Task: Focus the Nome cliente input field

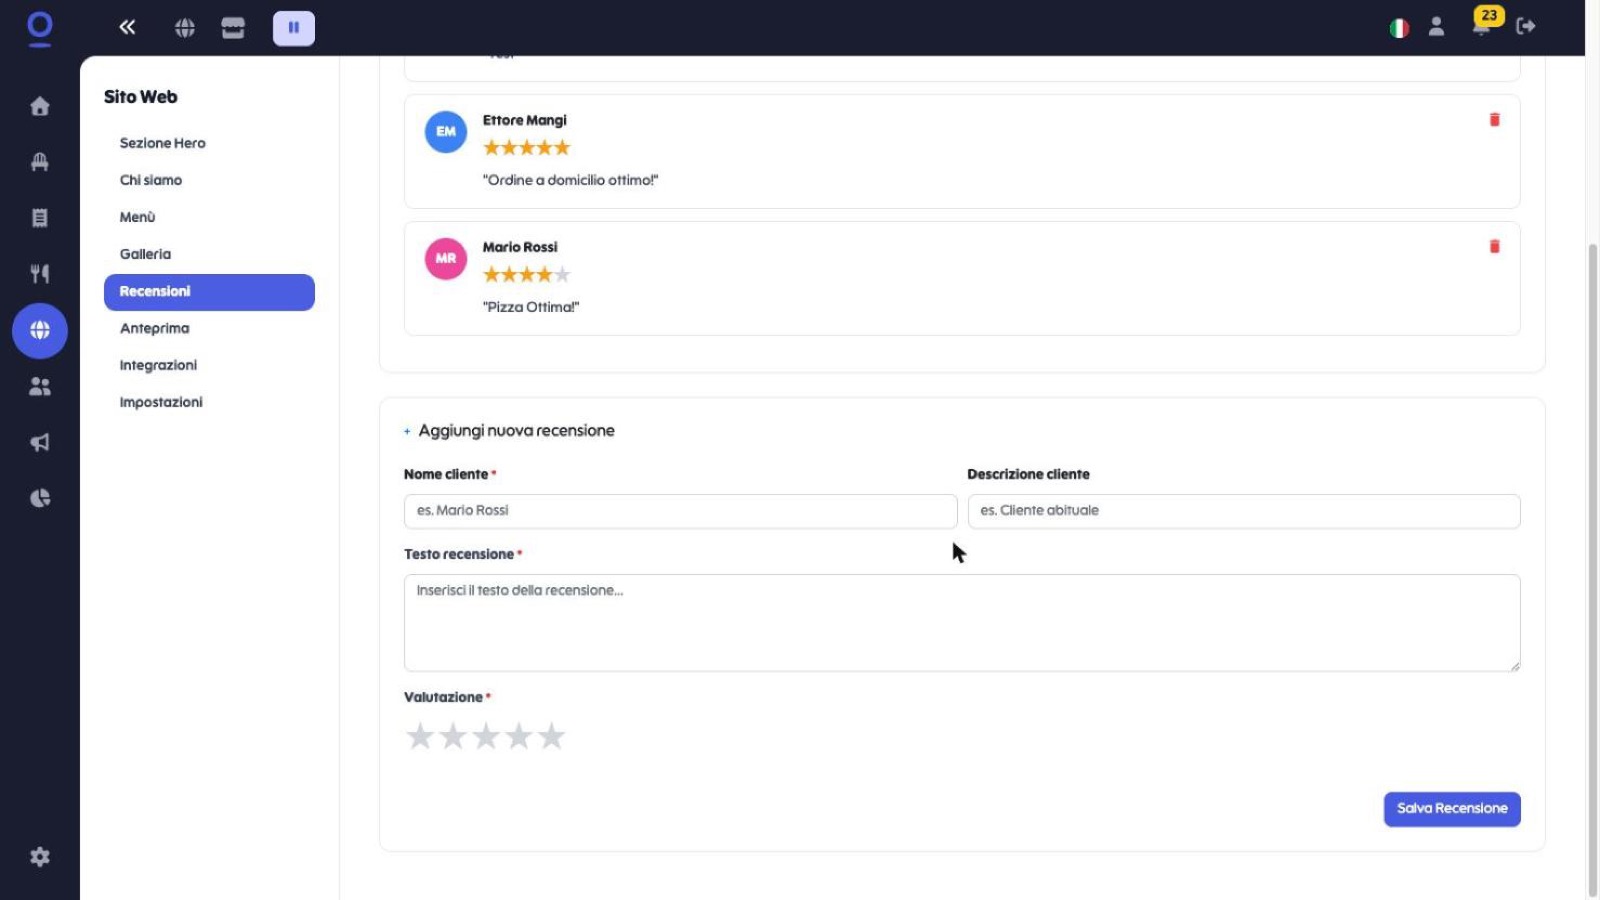Action: click(x=680, y=511)
